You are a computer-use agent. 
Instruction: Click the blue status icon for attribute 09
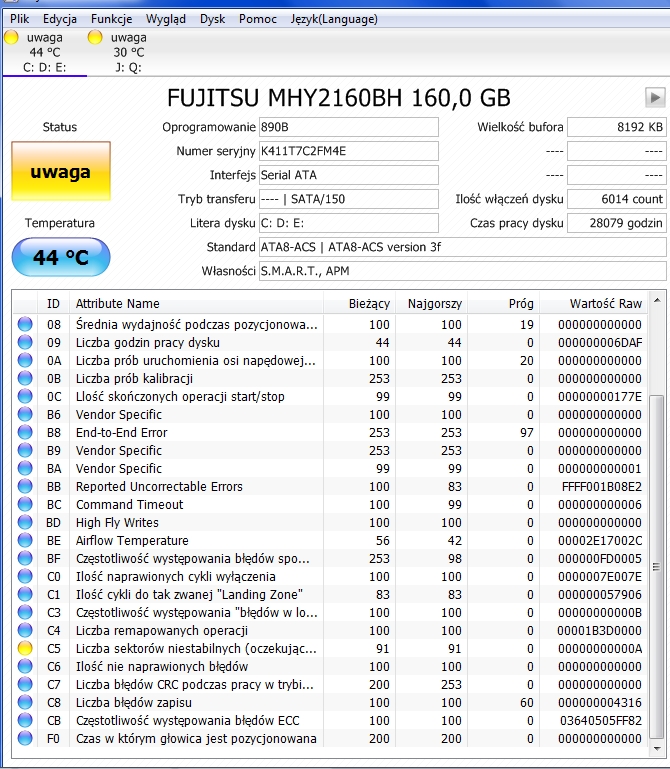[x=25, y=342]
